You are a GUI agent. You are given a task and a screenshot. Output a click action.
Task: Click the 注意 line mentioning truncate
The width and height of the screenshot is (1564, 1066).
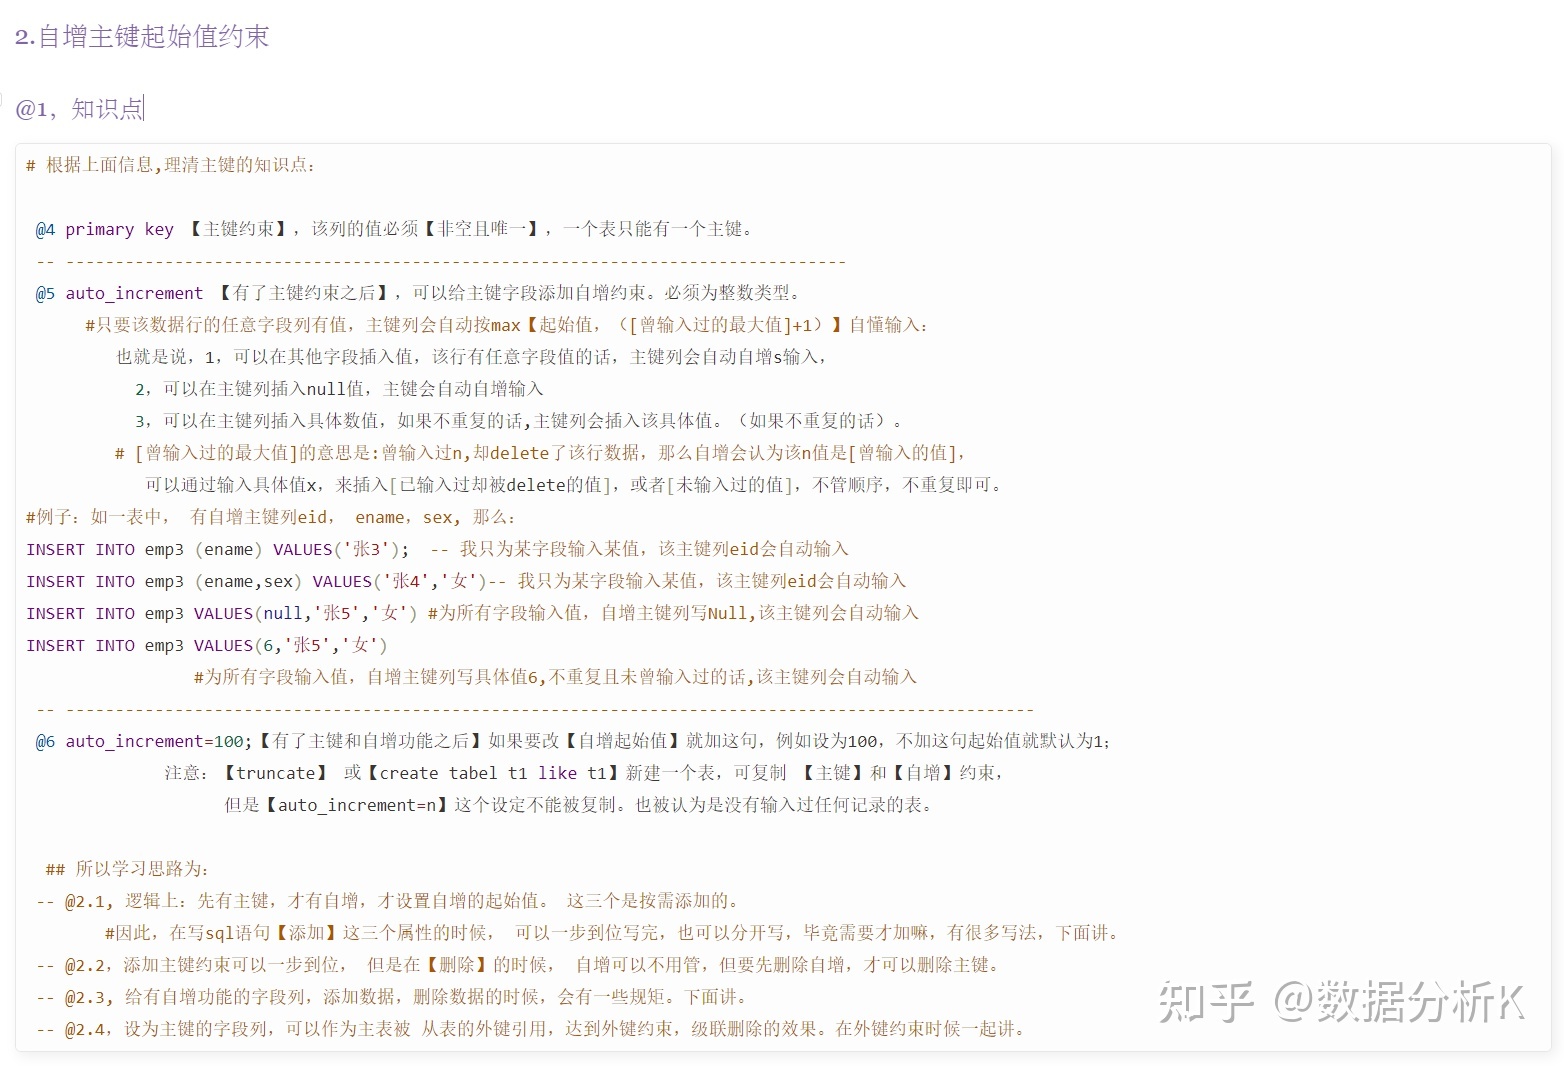pos(583,773)
